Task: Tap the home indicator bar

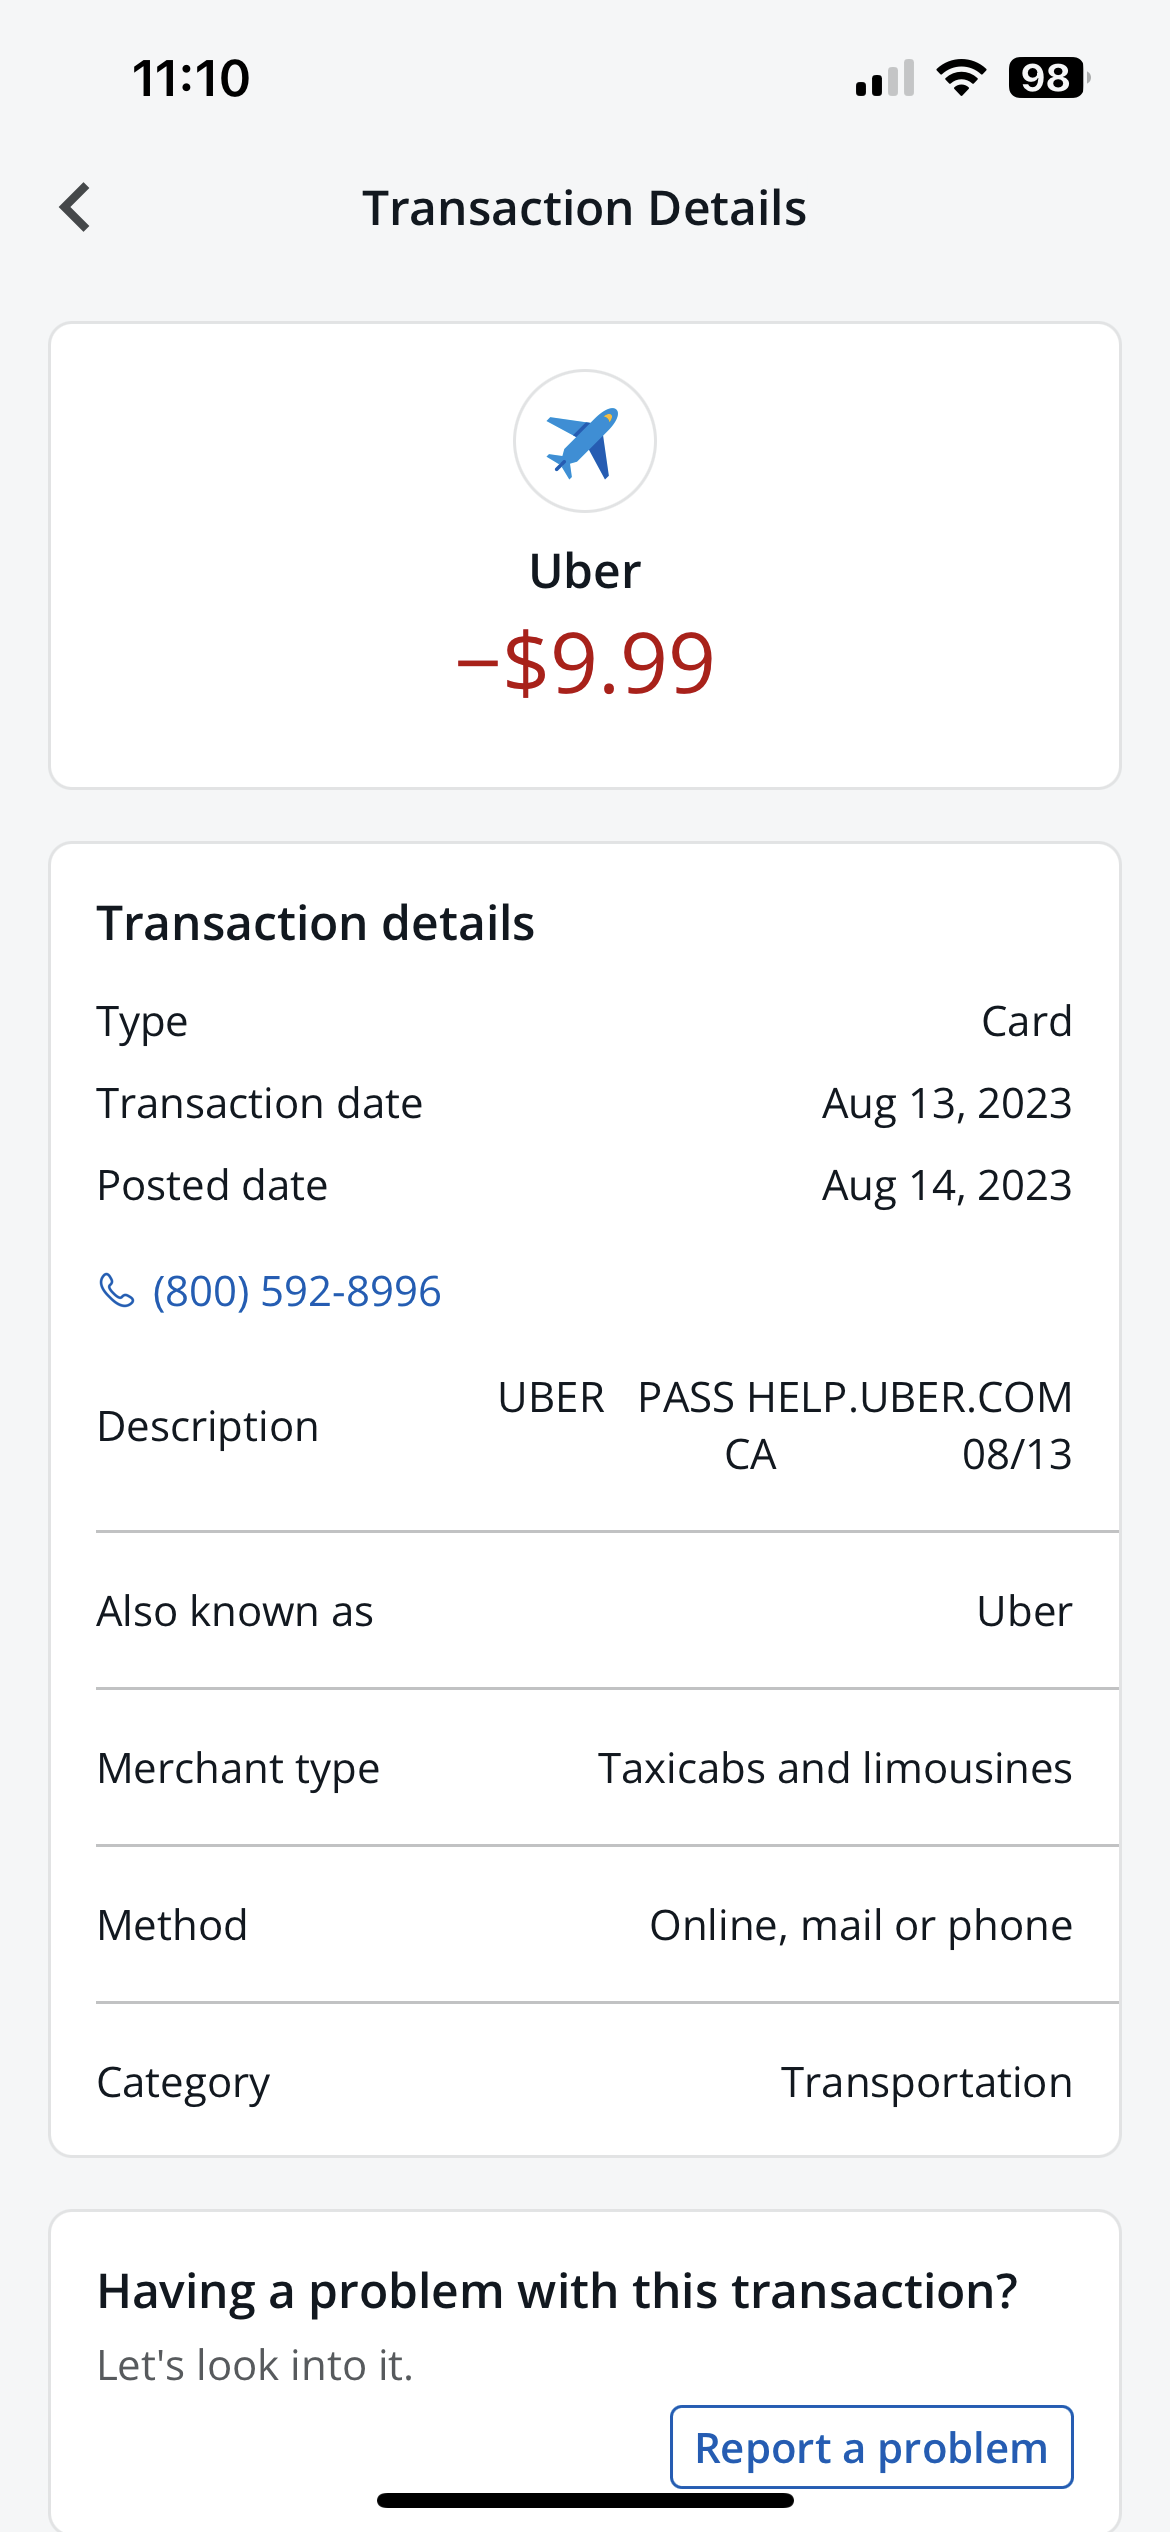Action: tap(584, 2500)
